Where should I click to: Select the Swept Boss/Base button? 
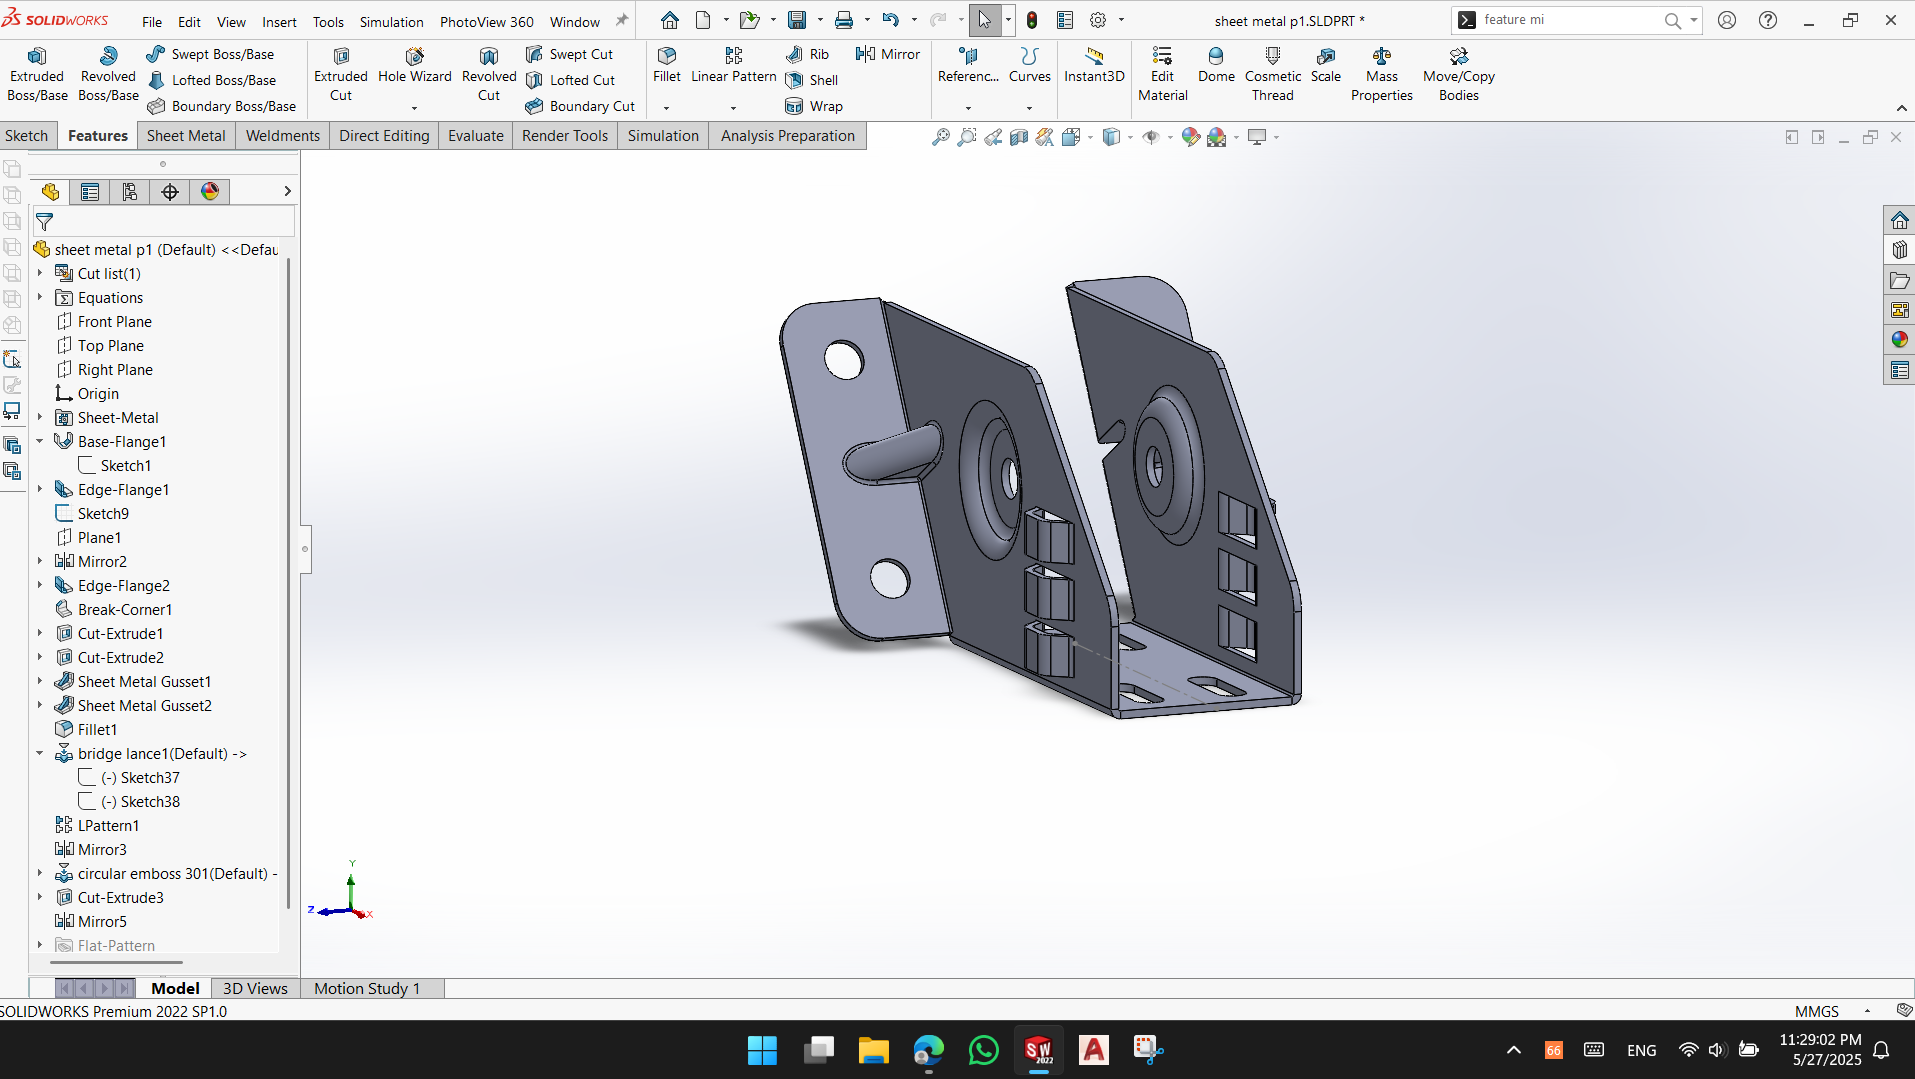[x=210, y=54]
